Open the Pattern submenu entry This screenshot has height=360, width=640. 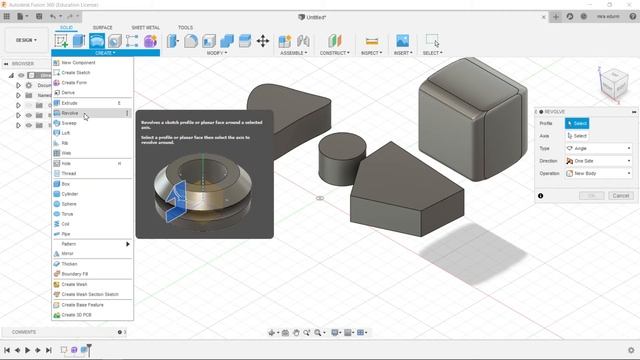(x=92, y=244)
